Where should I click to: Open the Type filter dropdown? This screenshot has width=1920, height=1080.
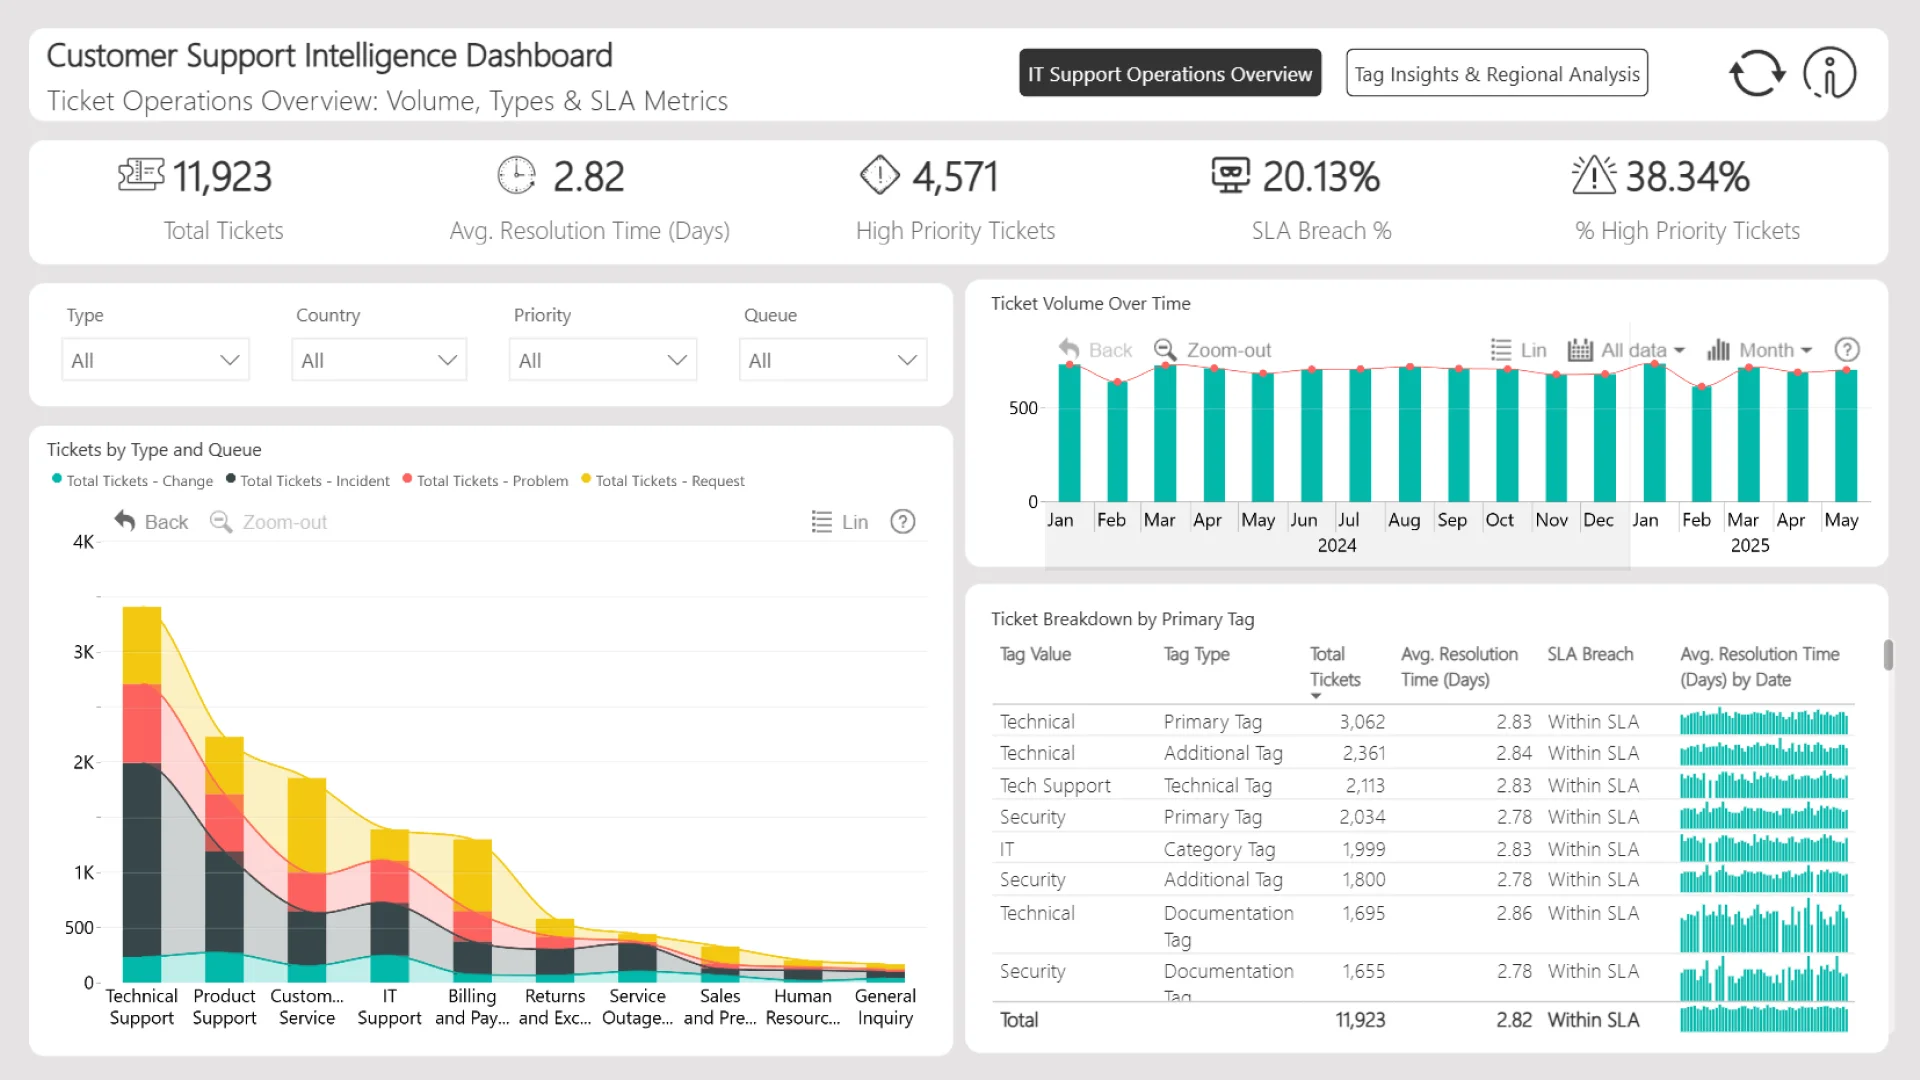(x=155, y=360)
